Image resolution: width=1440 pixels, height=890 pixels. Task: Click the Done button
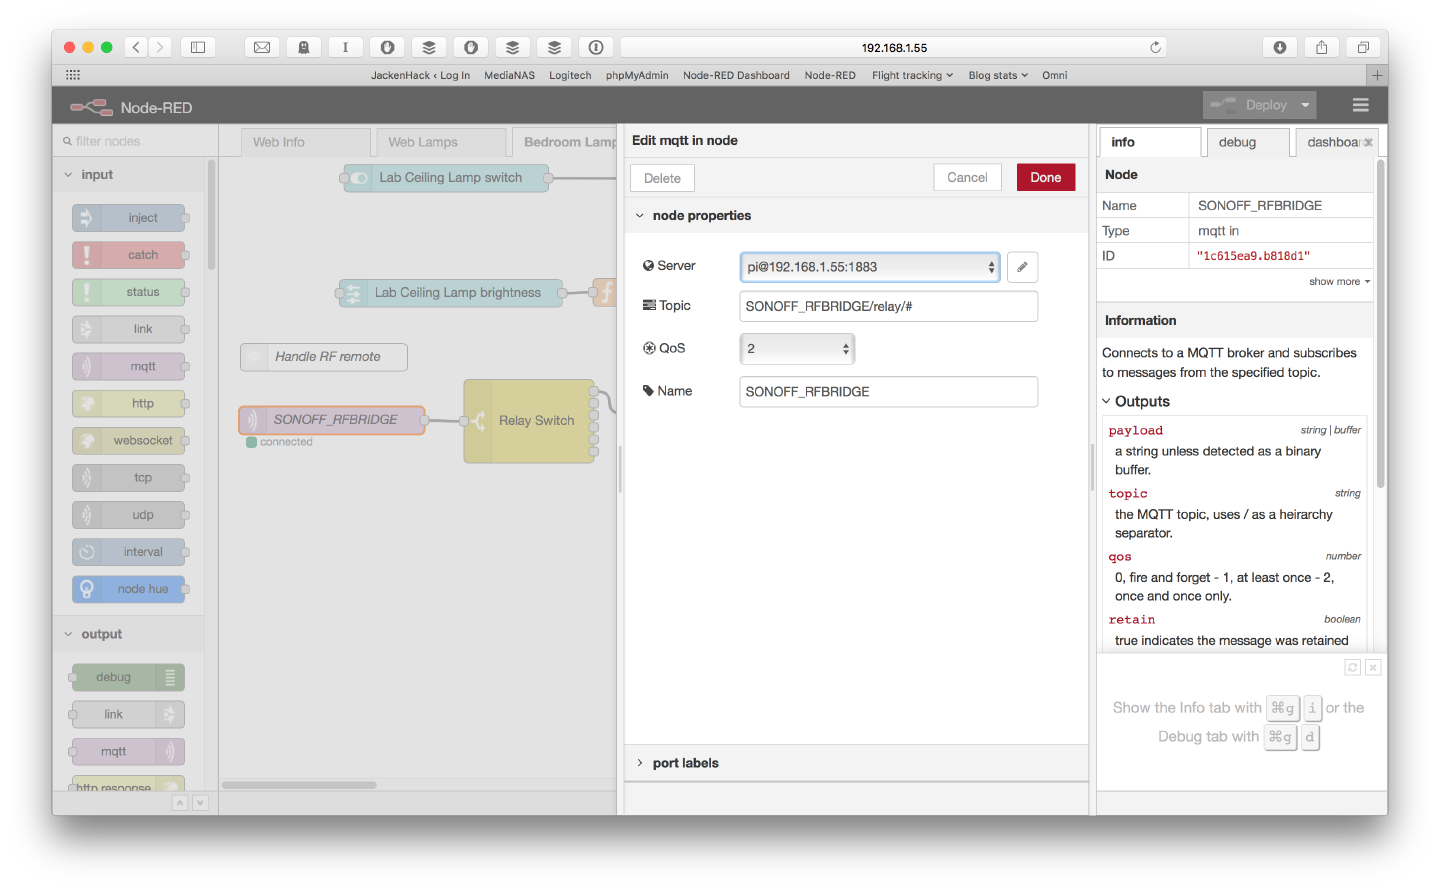pos(1046,177)
